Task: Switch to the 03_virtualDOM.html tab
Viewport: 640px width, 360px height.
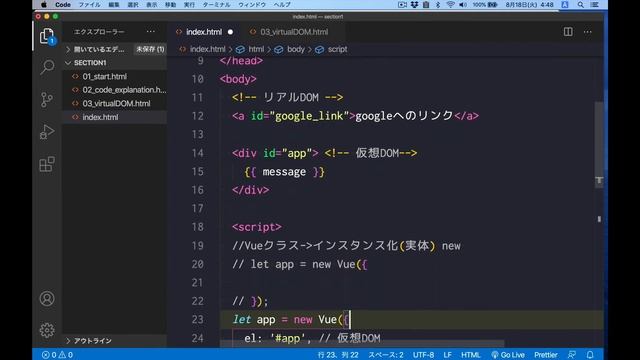Action: click(x=293, y=32)
